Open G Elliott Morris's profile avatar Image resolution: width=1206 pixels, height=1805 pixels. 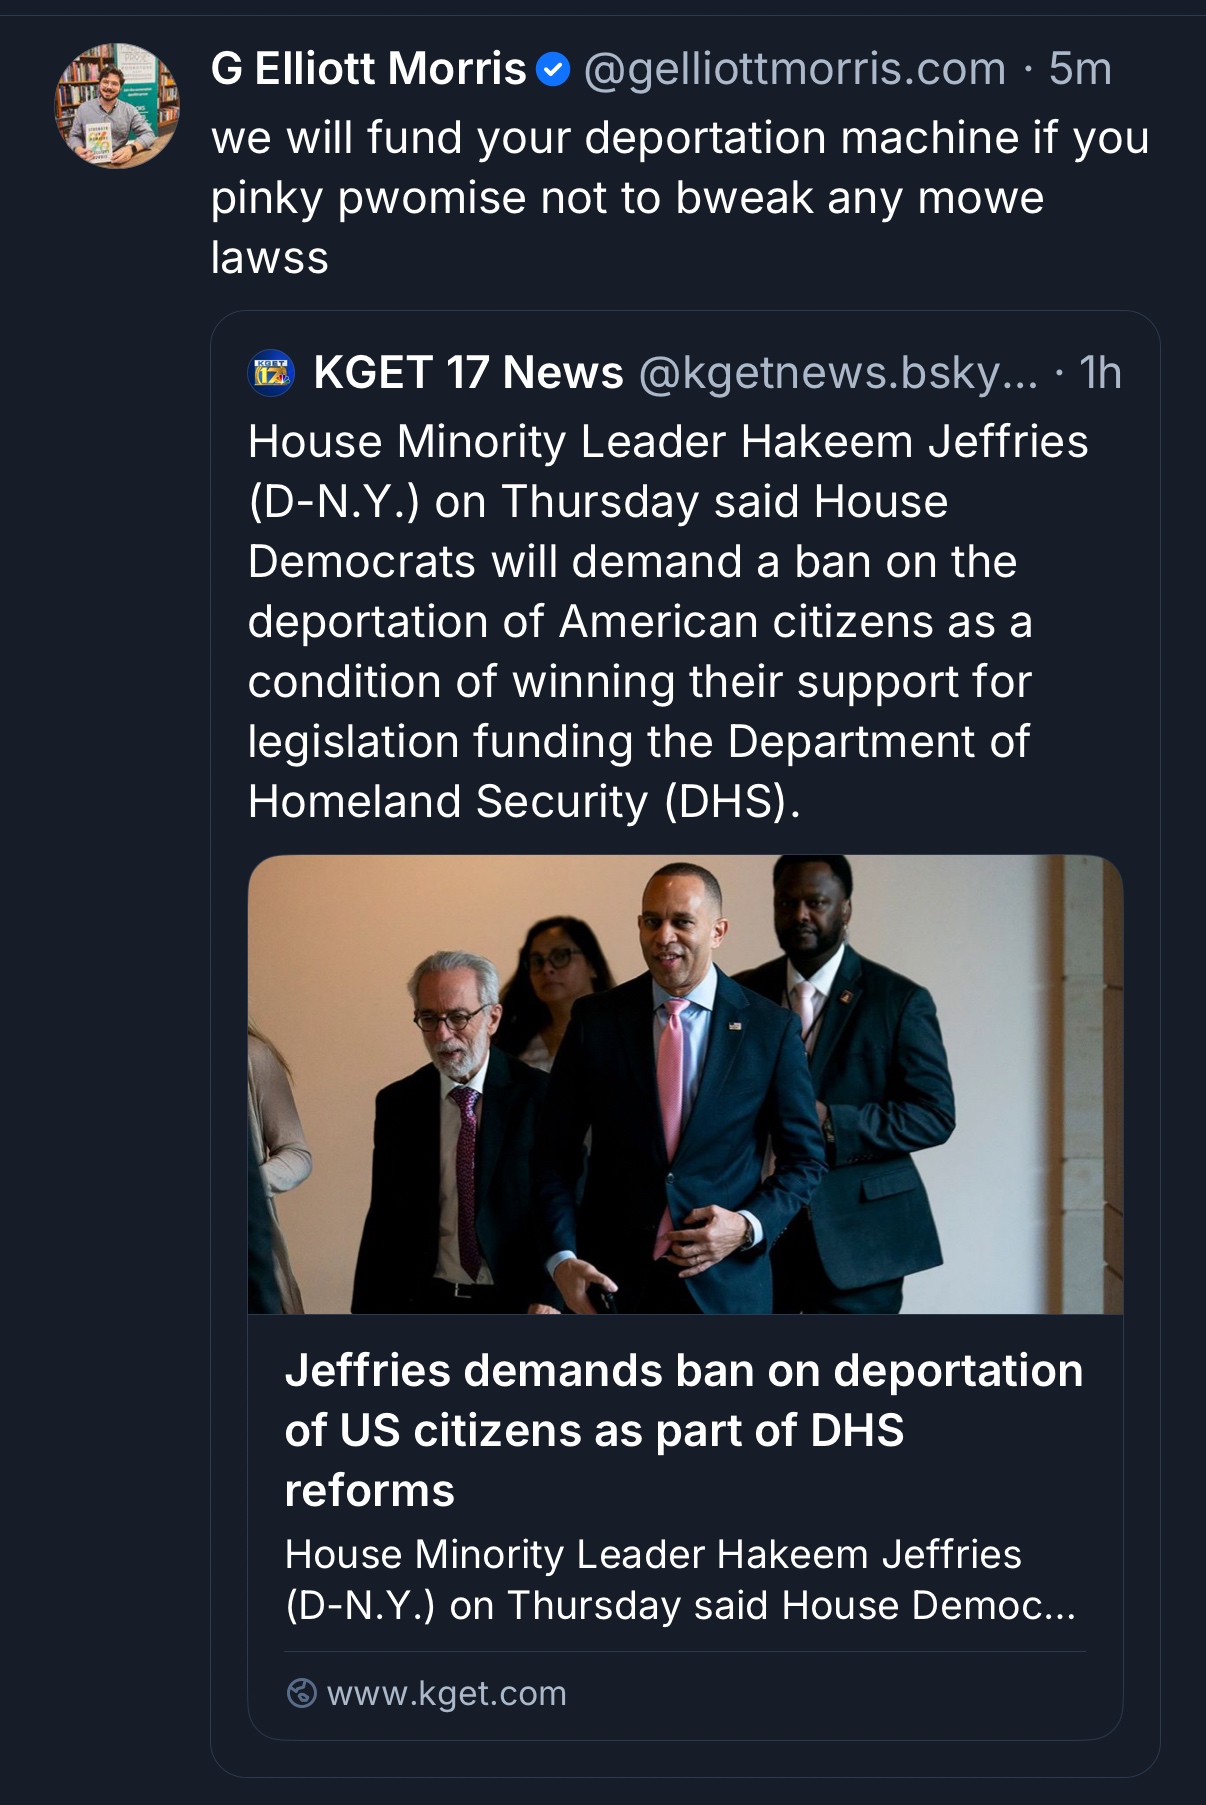(117, 105)
